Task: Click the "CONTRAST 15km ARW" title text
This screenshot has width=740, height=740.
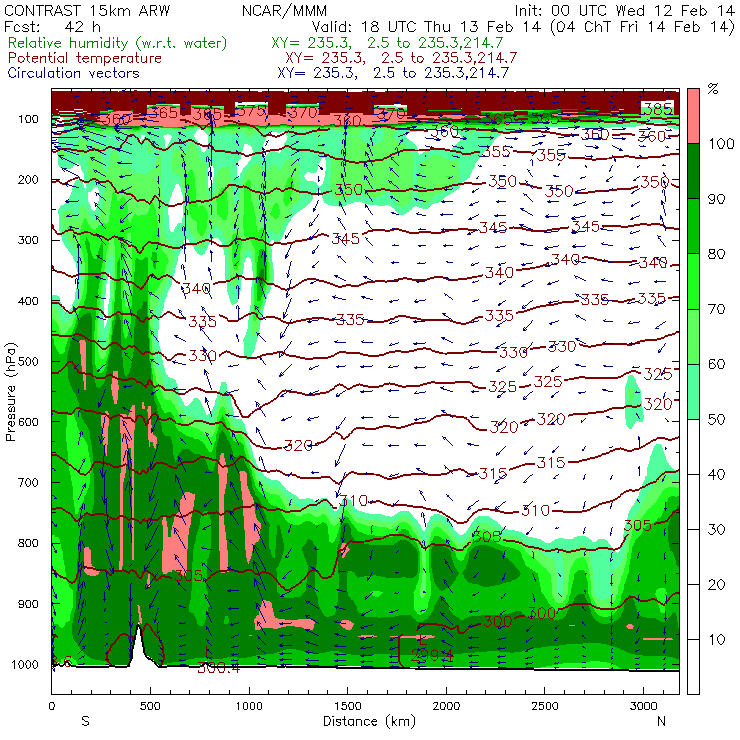Action: [x=87, y=10]
